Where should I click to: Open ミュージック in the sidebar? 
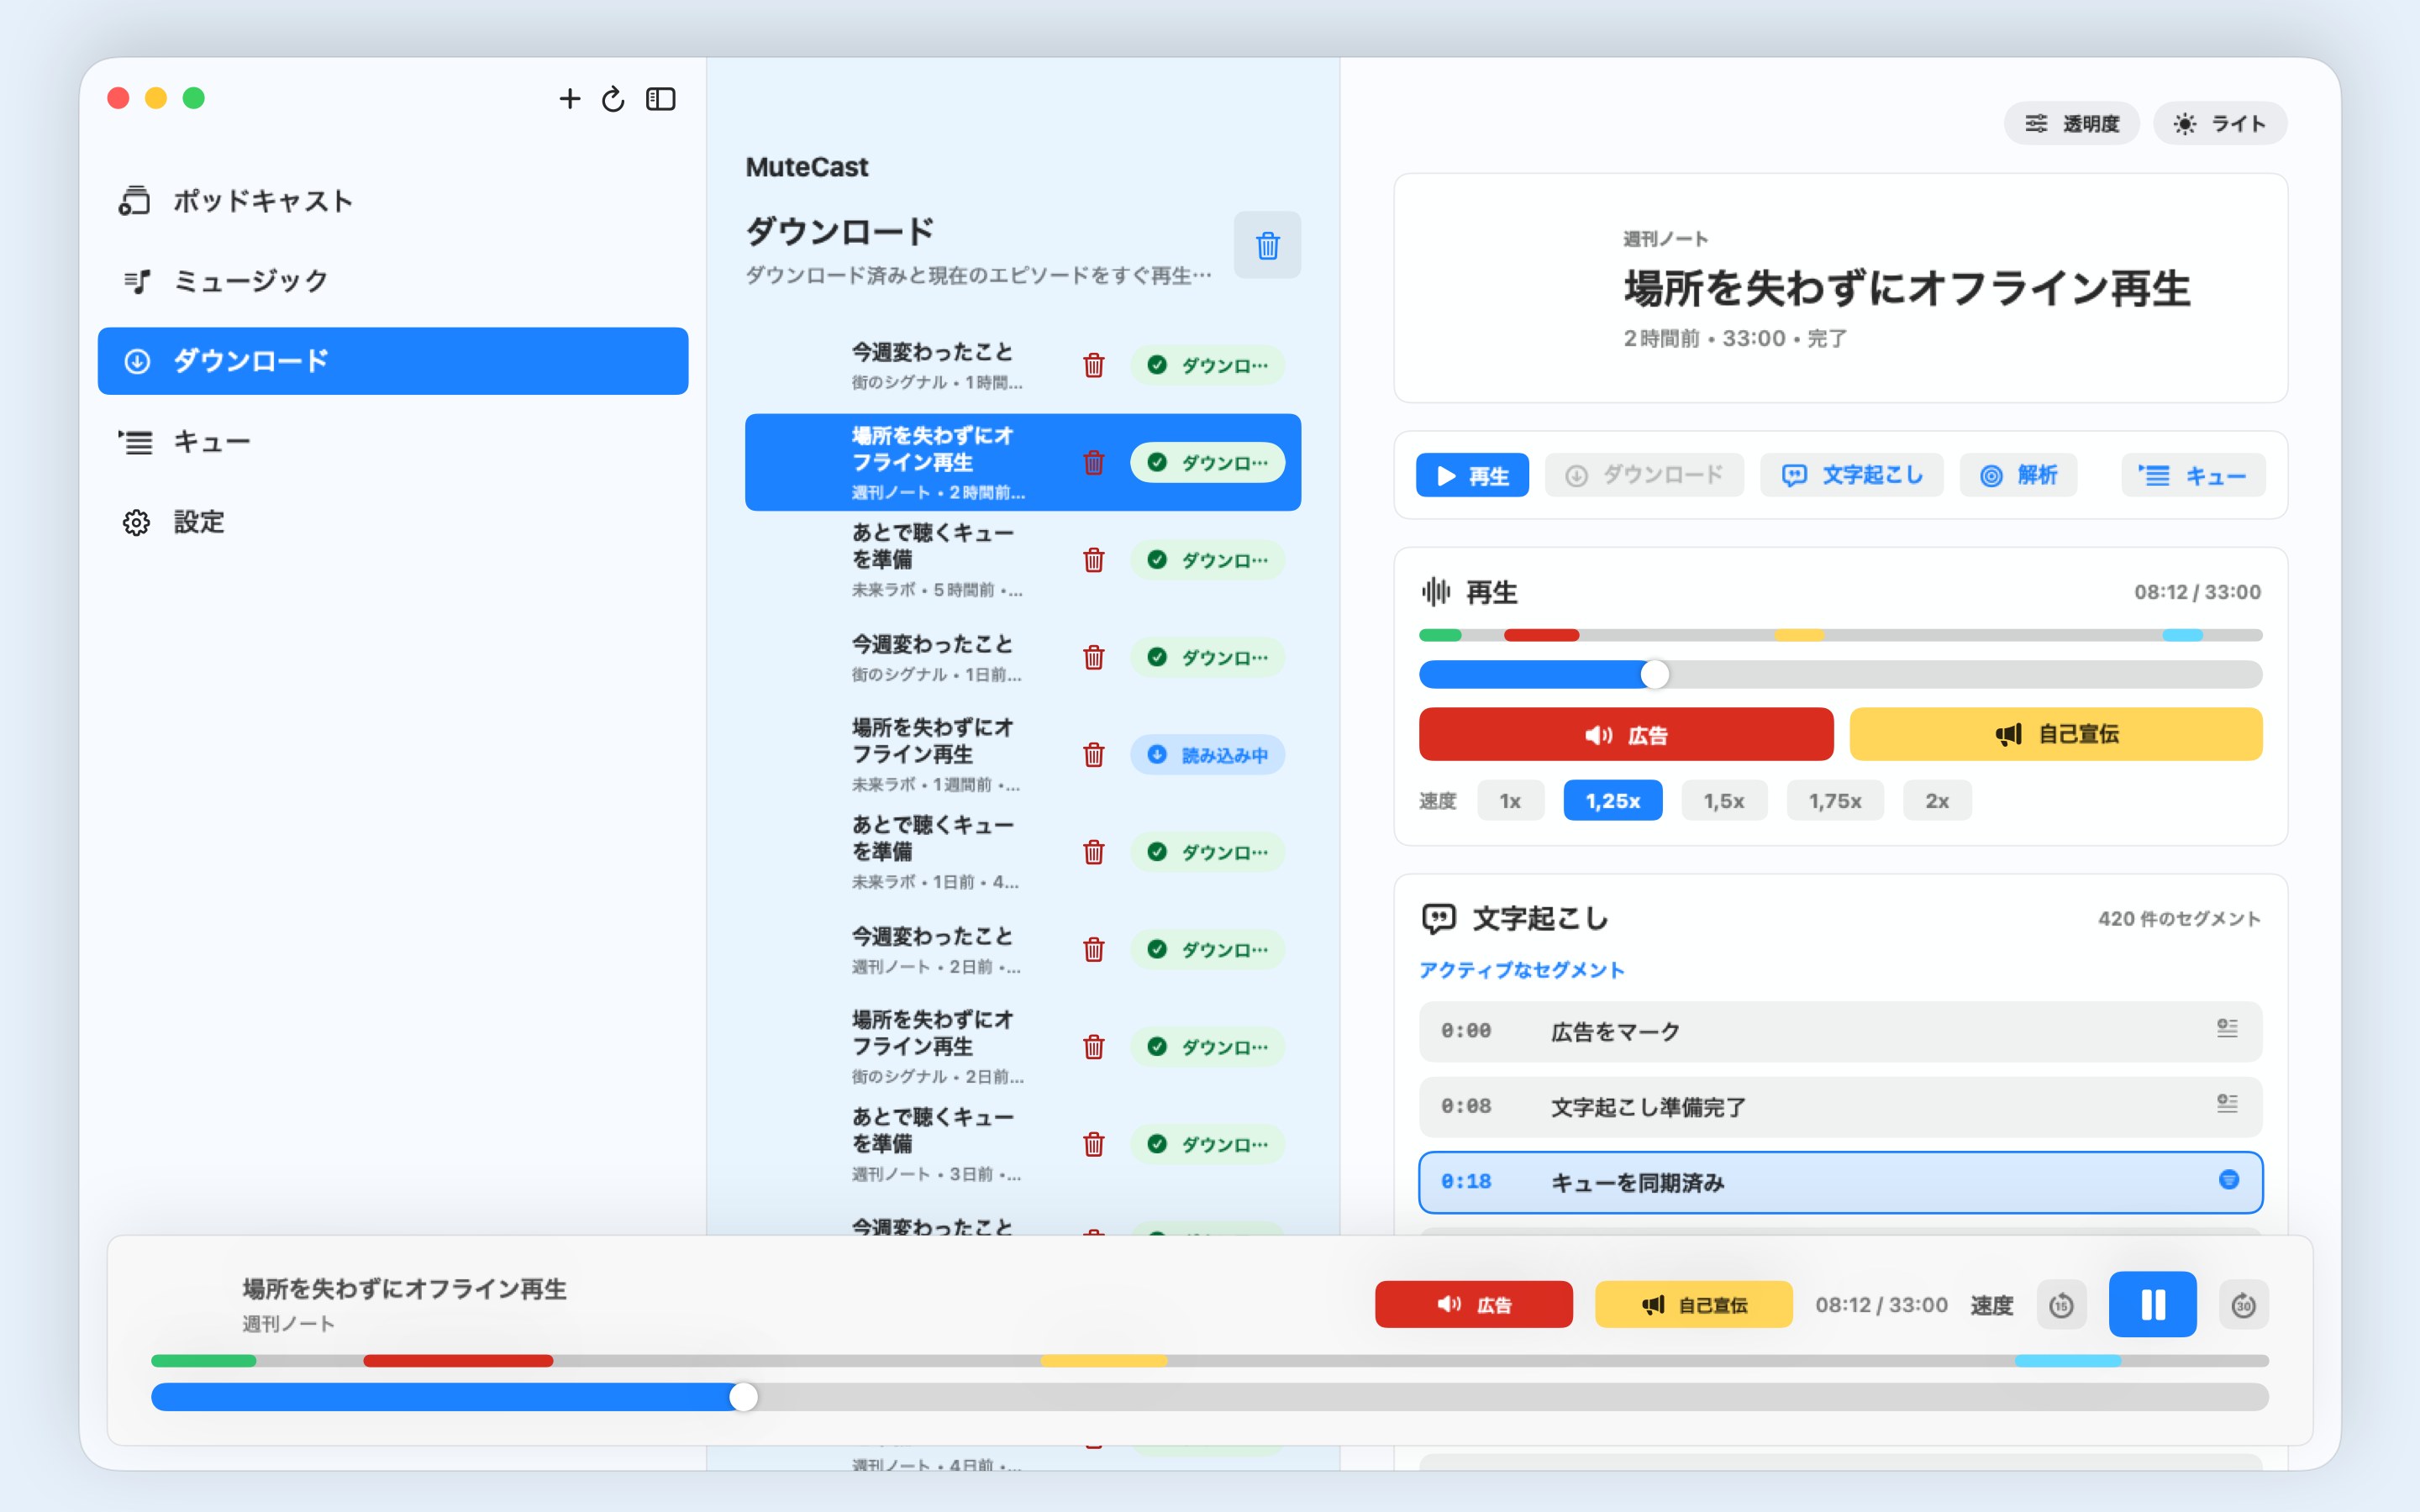[392, 281]
